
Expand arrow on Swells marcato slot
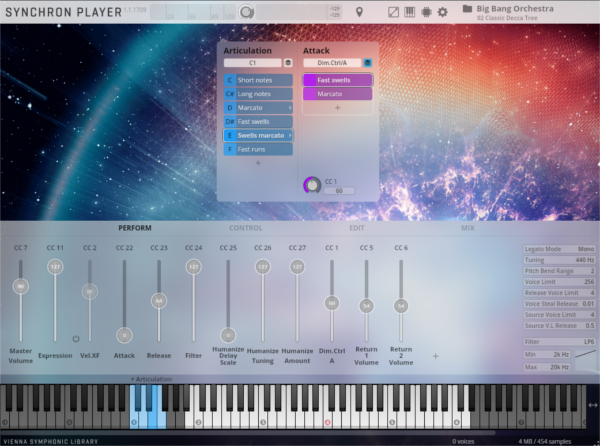click(290, 135)
